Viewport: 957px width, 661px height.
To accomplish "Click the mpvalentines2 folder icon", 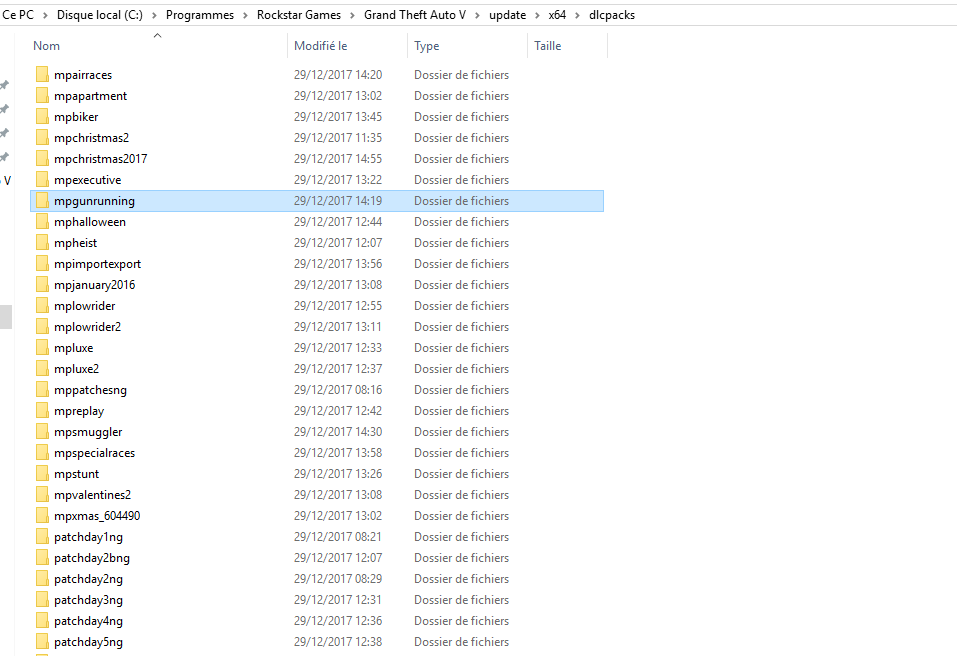I will pos(42,494).
